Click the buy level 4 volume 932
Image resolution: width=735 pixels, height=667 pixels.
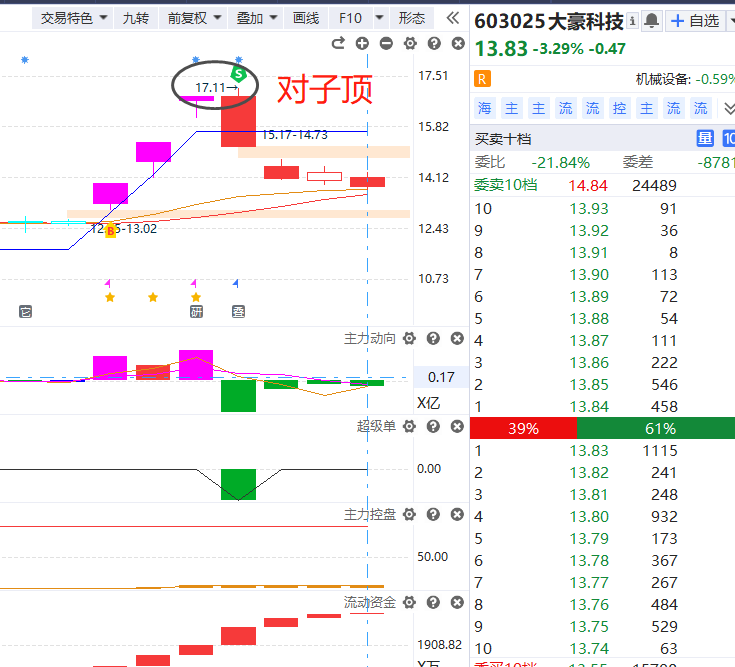click(x=664, y=517)
